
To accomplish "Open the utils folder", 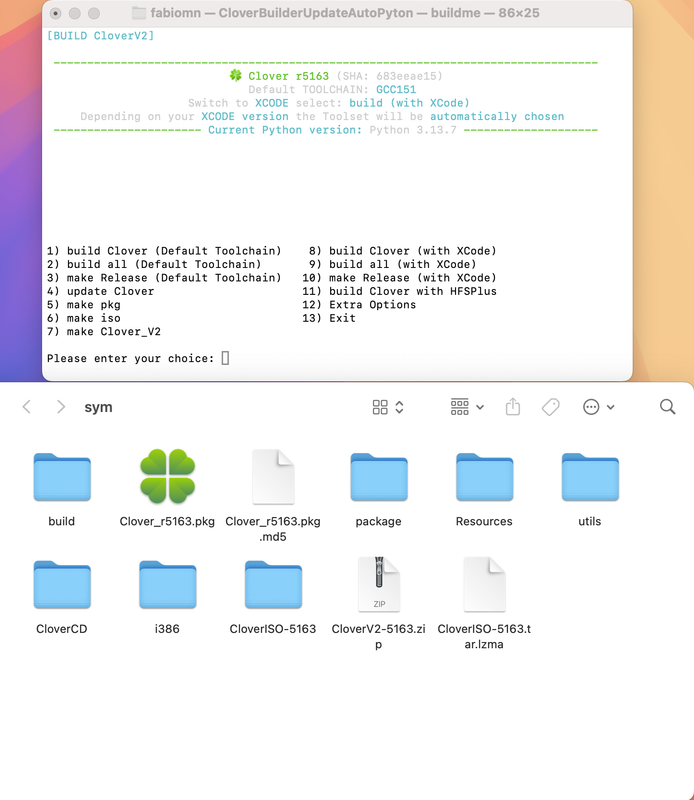I will pyautogui.click(x=590, y=477).
